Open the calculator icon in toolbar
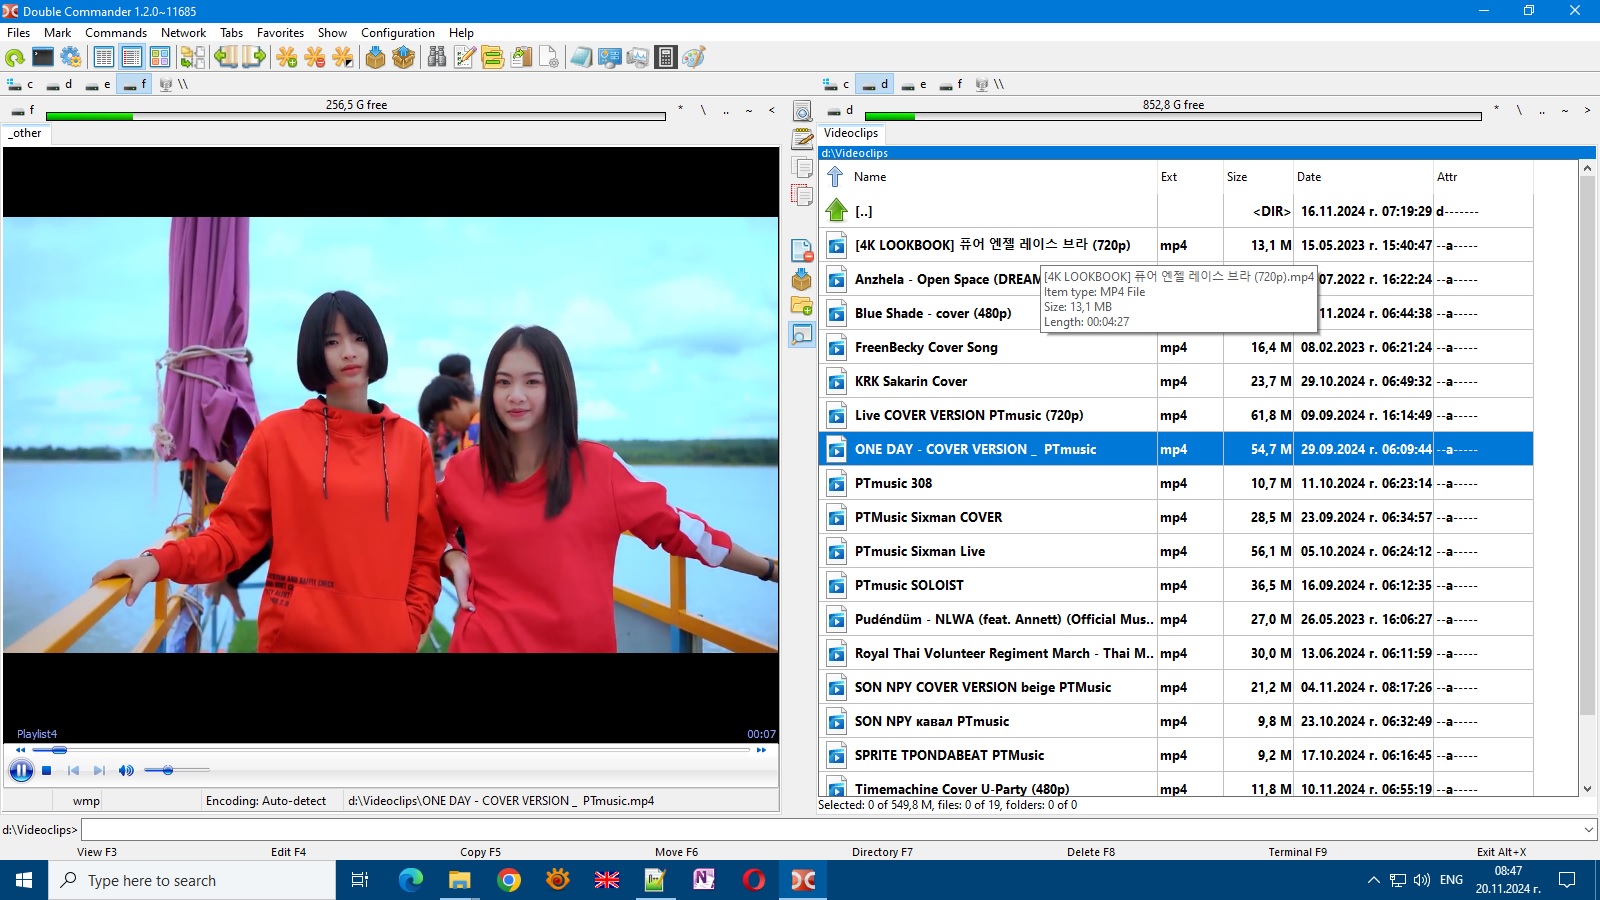Image resolution: width=1600 pixels, height=900 pixels. (x=666, y=58)
